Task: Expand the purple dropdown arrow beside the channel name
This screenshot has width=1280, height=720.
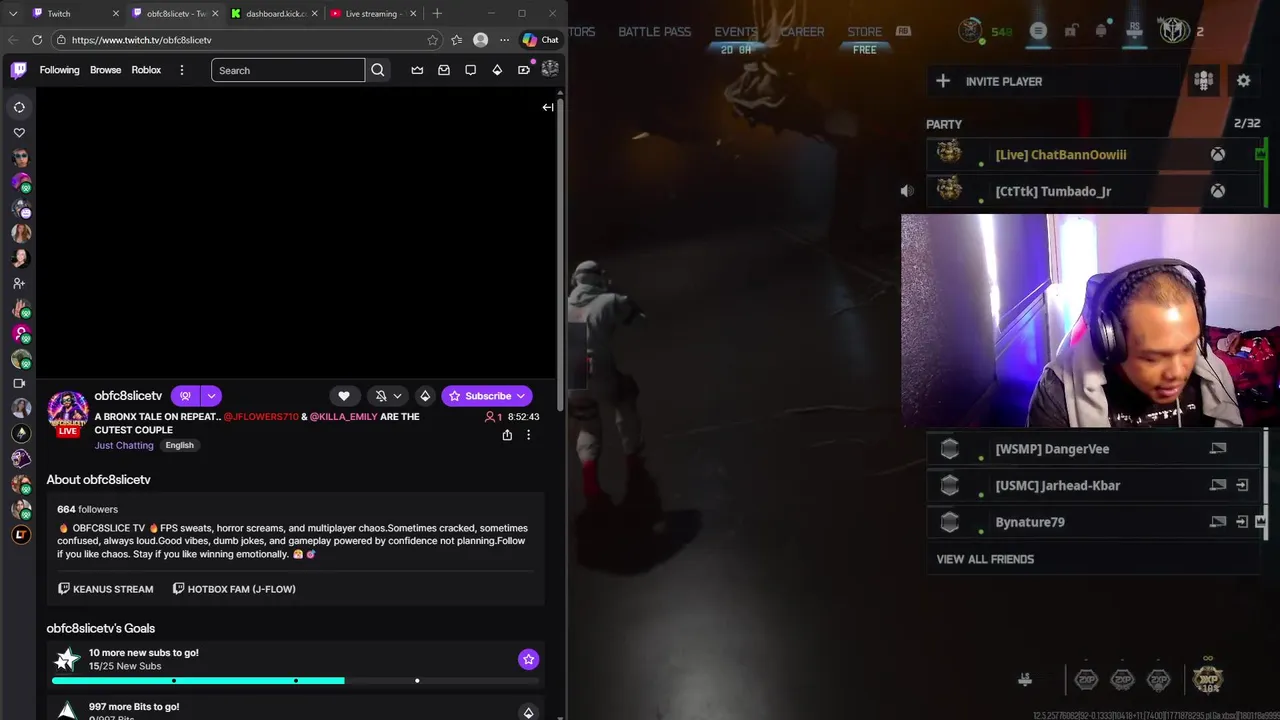Action: tap(211, 396)
